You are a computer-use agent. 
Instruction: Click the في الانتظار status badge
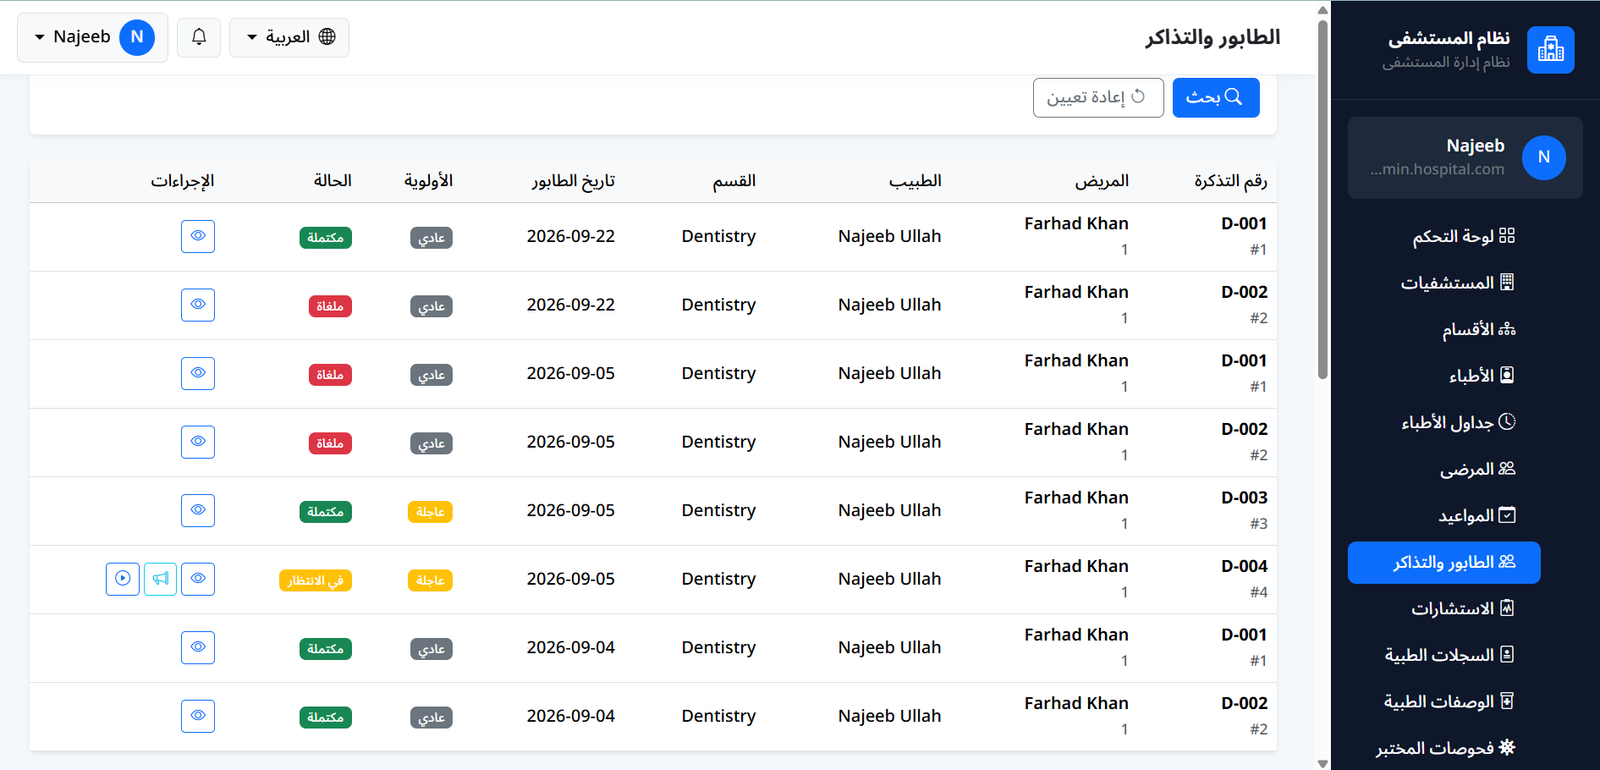[316, 580]
